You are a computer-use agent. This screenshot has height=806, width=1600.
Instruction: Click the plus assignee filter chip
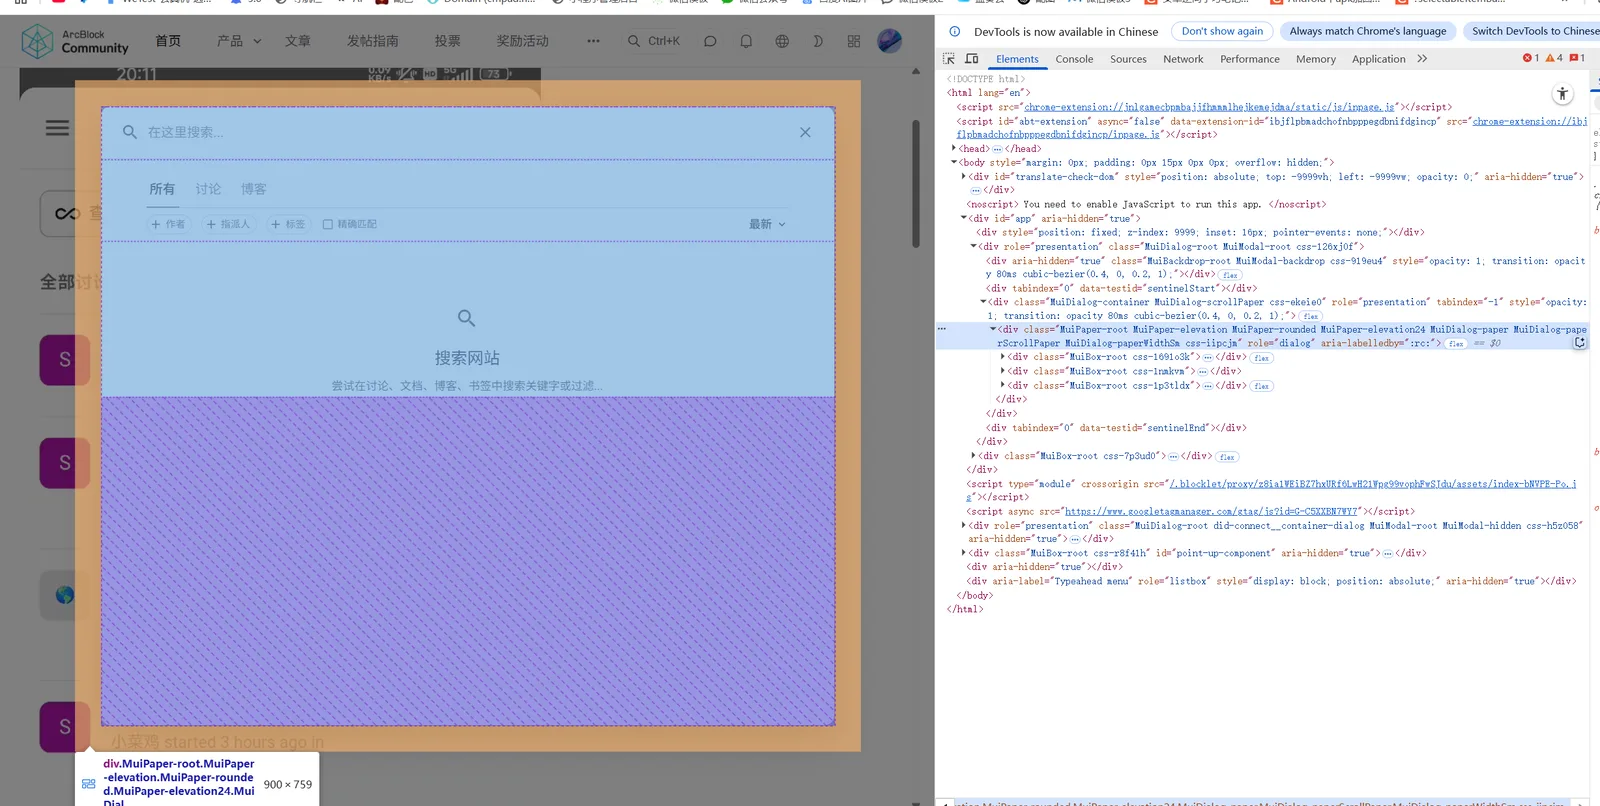tap(228, 224)
